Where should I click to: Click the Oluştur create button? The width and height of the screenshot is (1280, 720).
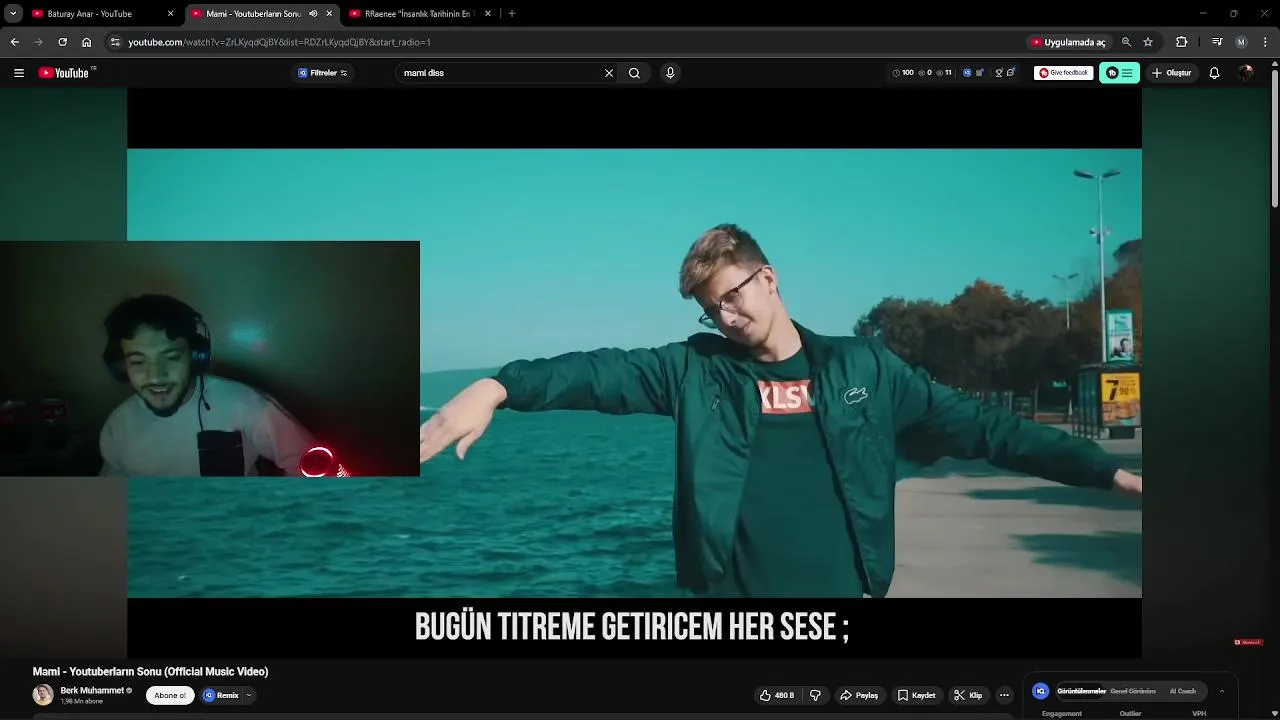[x=1172, y=73]
